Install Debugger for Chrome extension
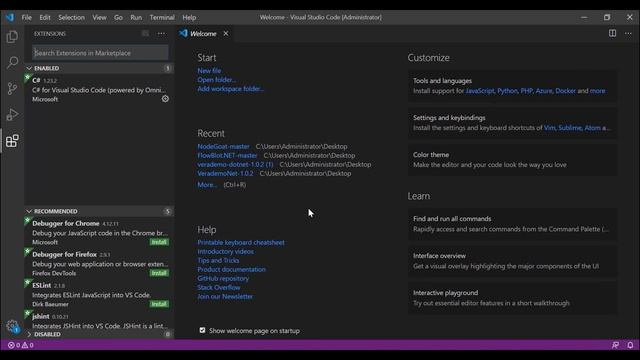 159,242
